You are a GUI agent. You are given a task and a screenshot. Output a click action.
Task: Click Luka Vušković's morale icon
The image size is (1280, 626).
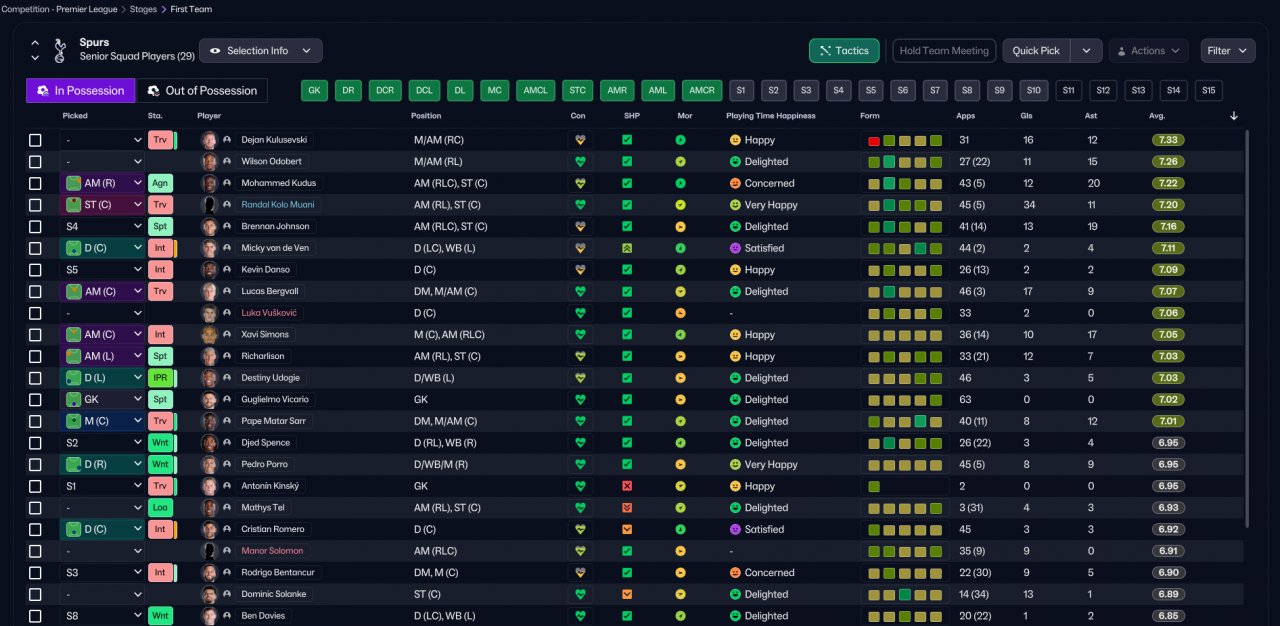(x=681, y=313)
